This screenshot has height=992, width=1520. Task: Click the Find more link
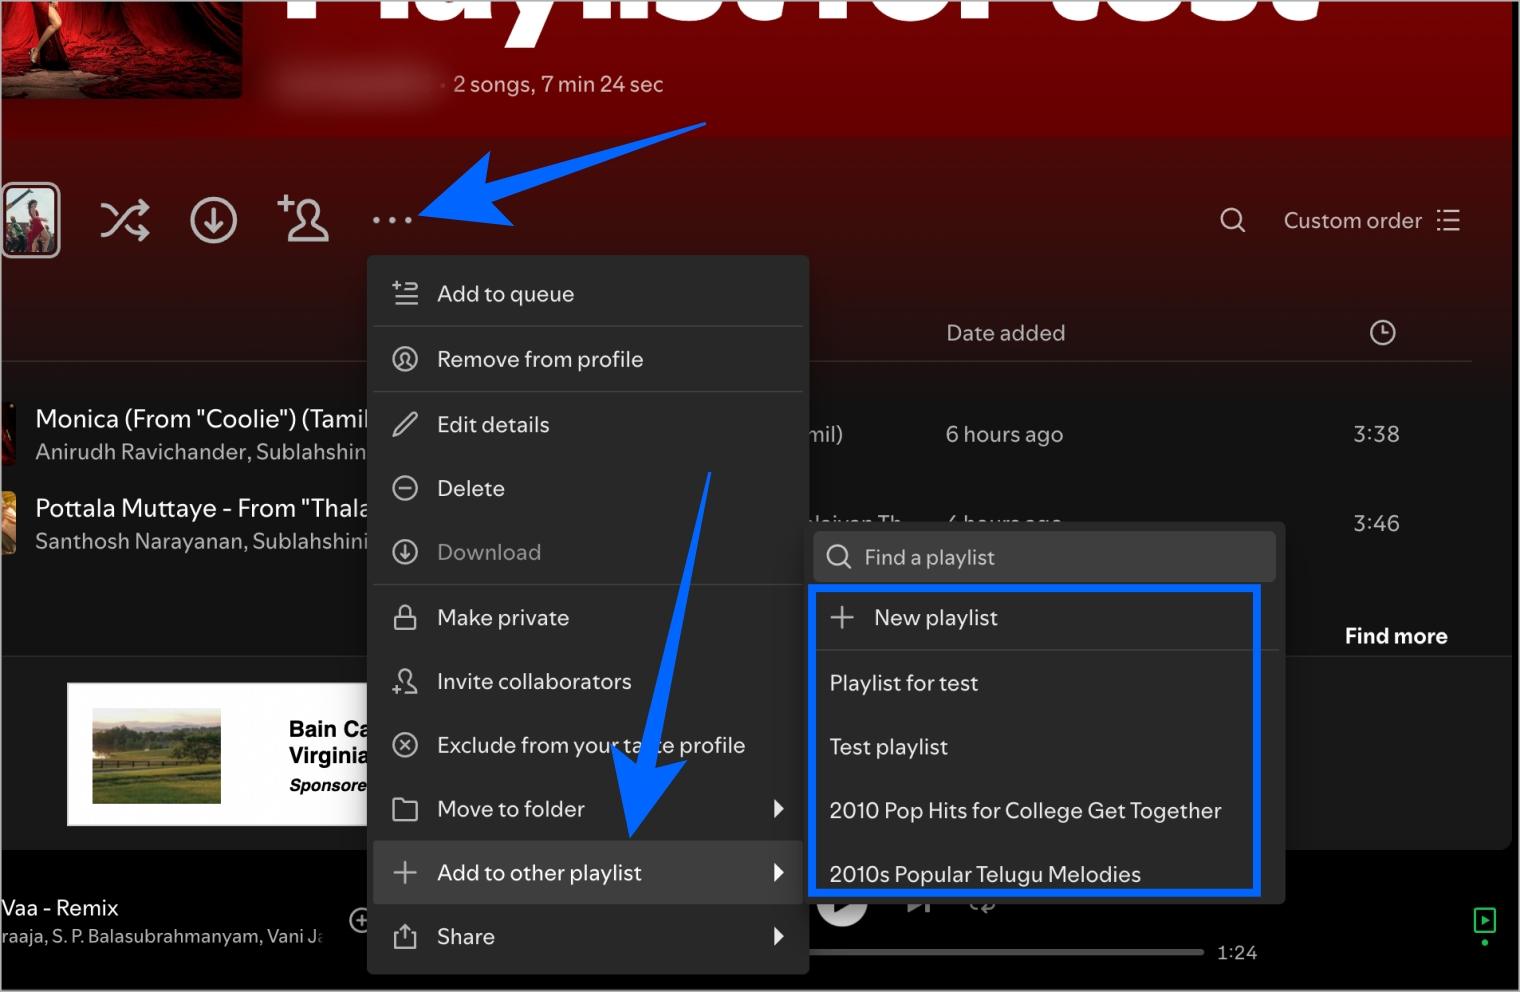1395,636
